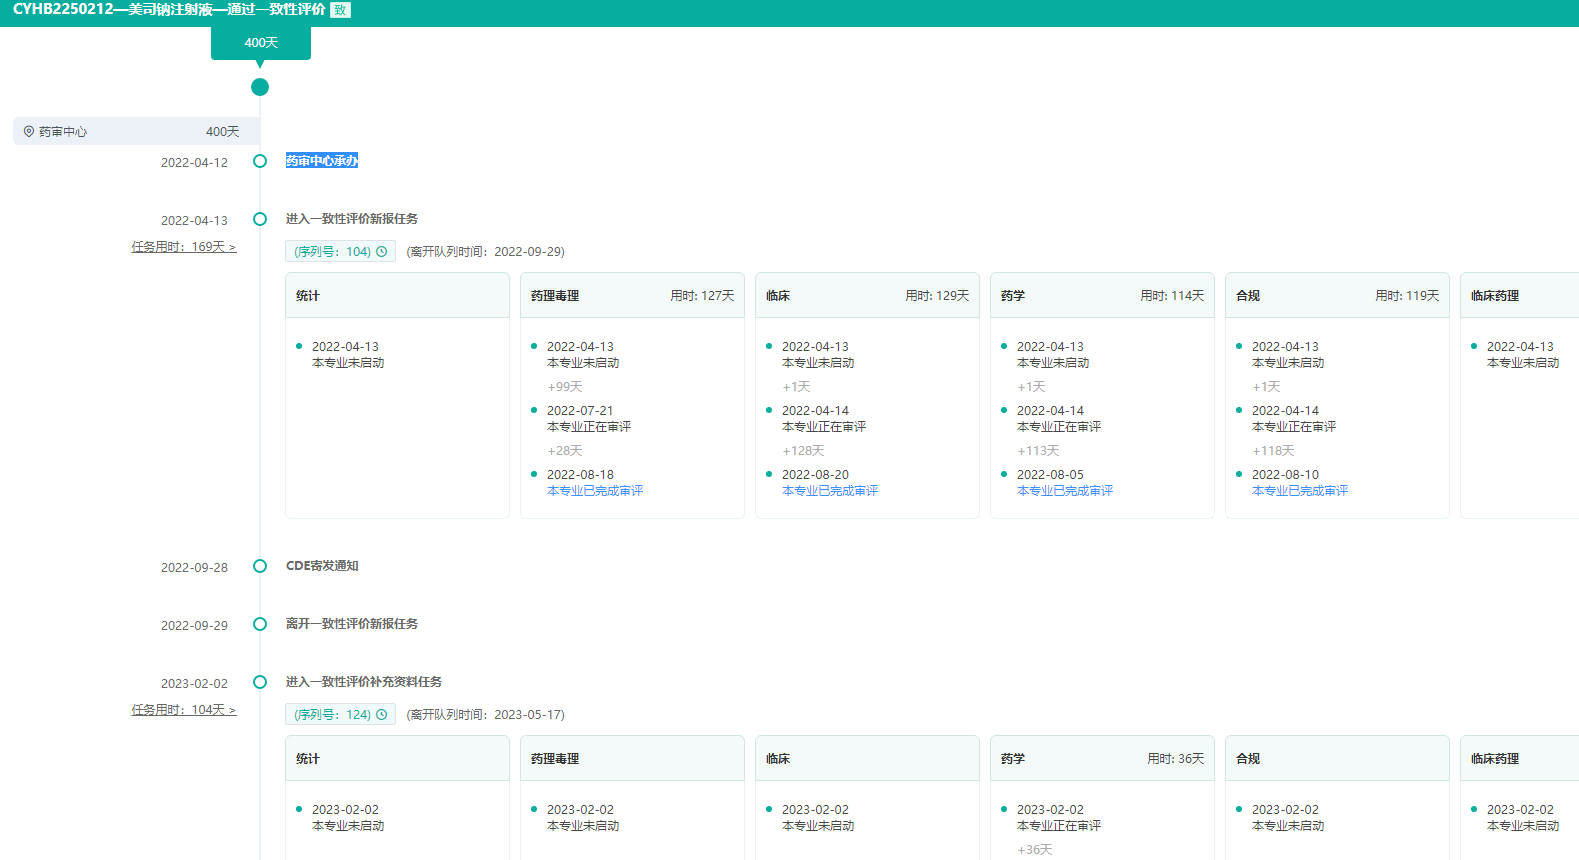Select the 2022-04-13 timeline circle marker
The height and width of the screenshot is (860, 1579).
260,219
